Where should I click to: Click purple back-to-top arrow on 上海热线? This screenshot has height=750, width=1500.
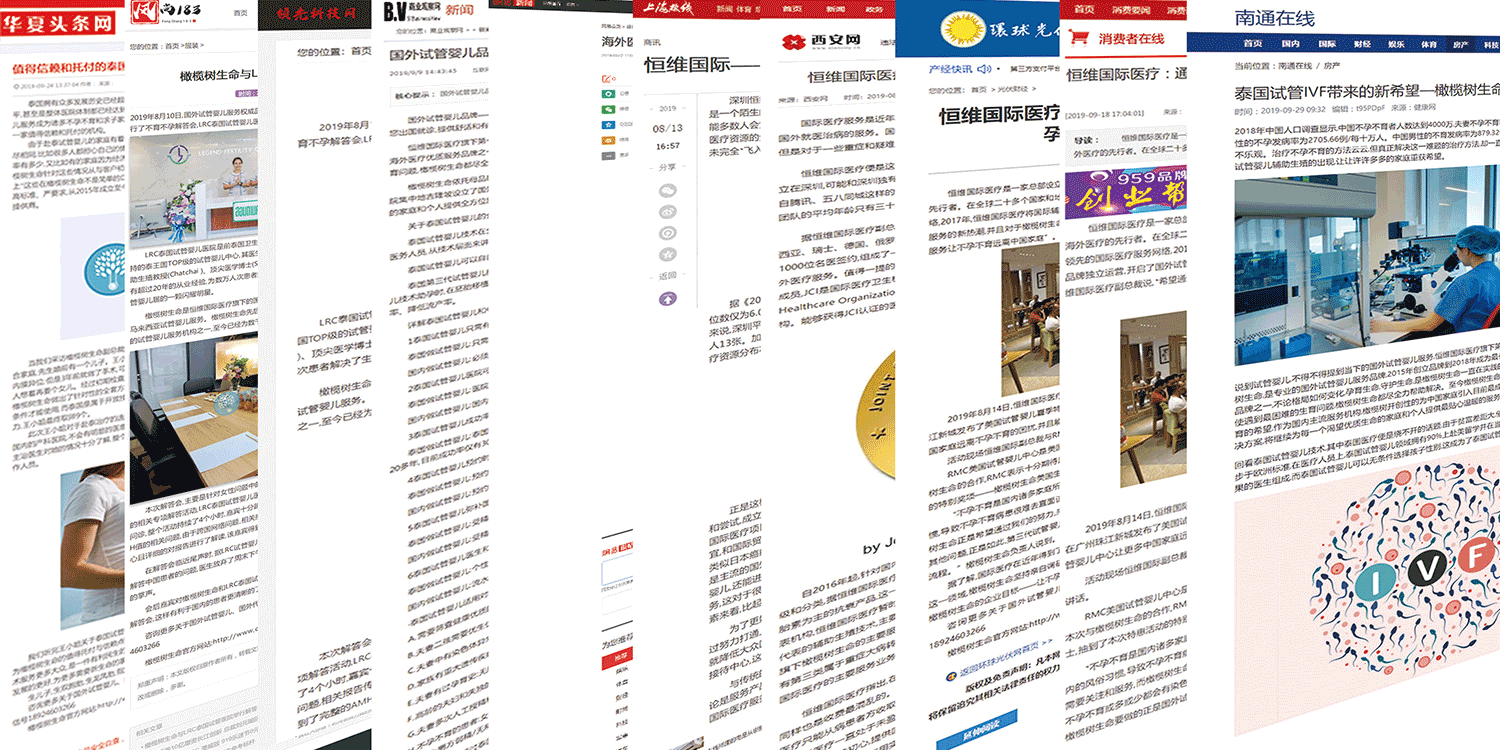[x=667, y=298]
